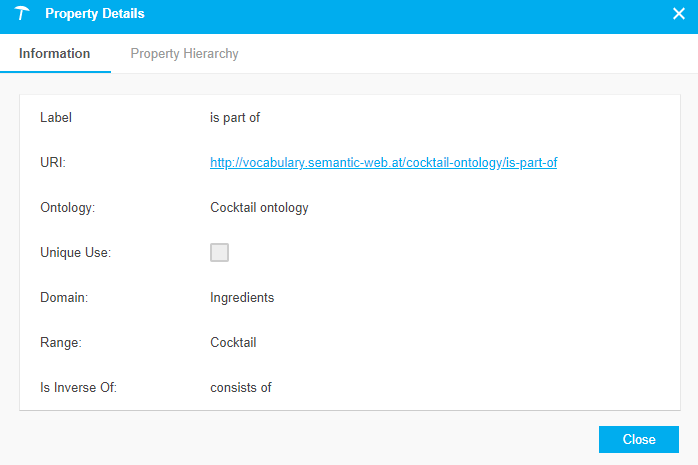Click the 'Label' field name
Screen dimensions: 698x465
coord(56,117)
